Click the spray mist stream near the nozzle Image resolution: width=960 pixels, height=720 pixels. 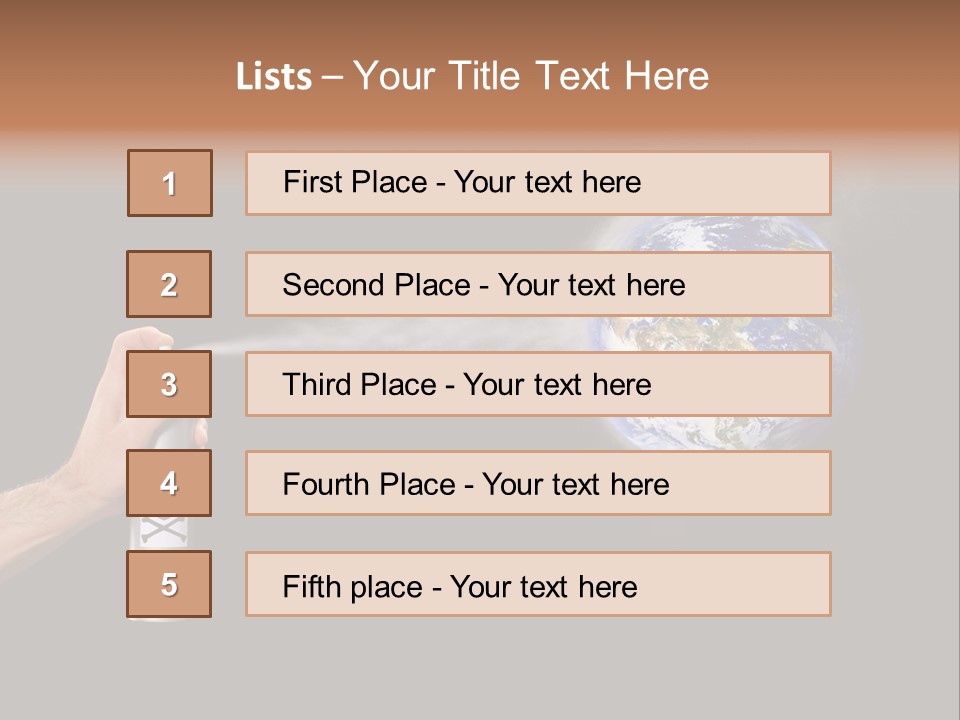(x=228, y=347)
